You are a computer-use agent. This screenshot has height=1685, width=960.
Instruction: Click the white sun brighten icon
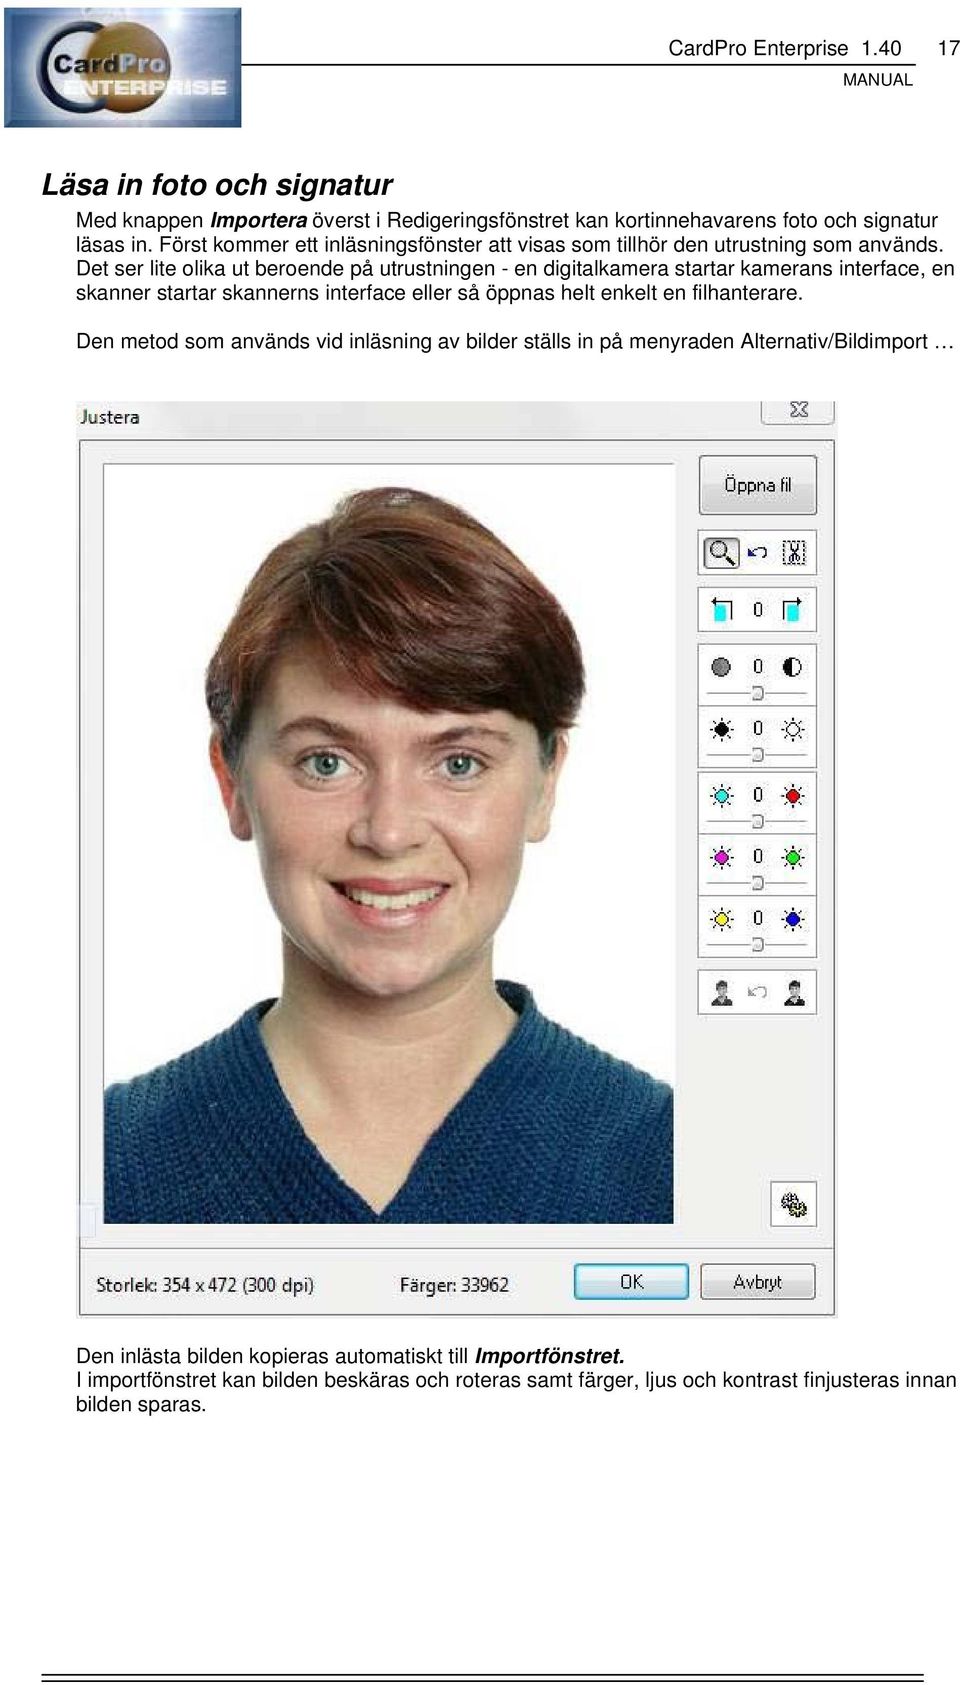793,729
